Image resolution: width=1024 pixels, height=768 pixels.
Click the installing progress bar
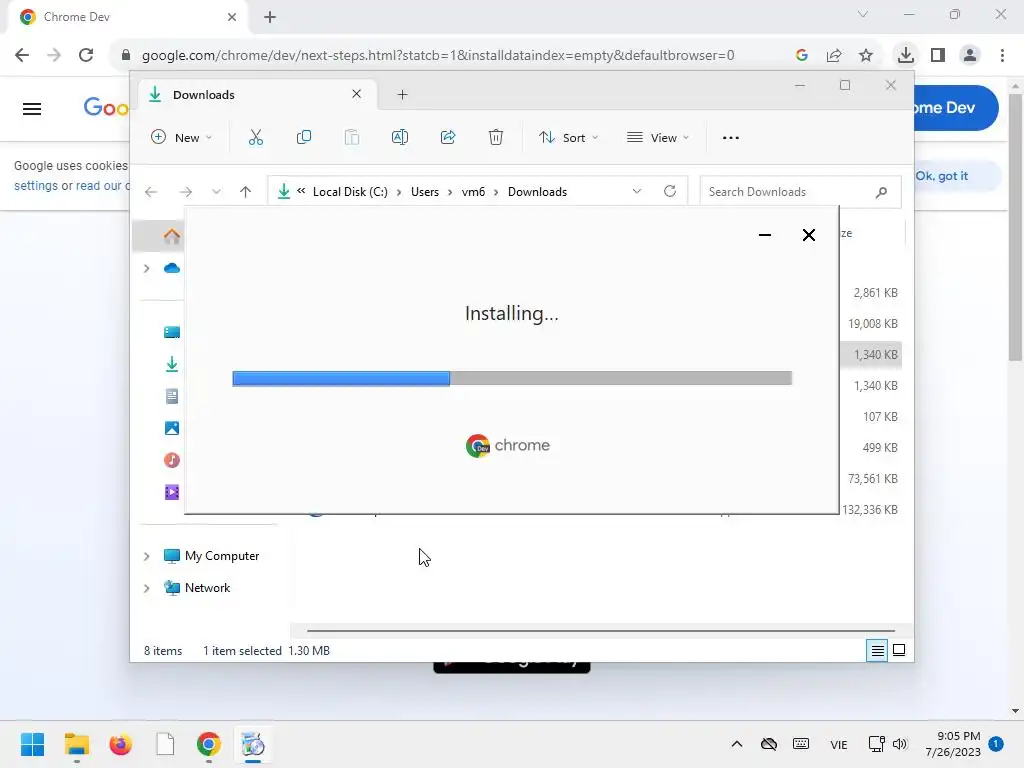(512, 378)
